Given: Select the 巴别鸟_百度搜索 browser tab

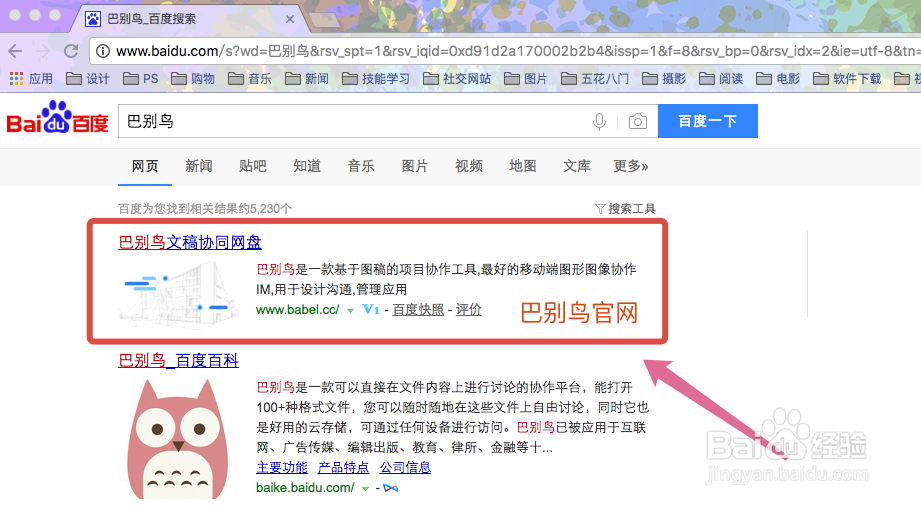Looking at the screenshot, I should click(x=188, y=19).
